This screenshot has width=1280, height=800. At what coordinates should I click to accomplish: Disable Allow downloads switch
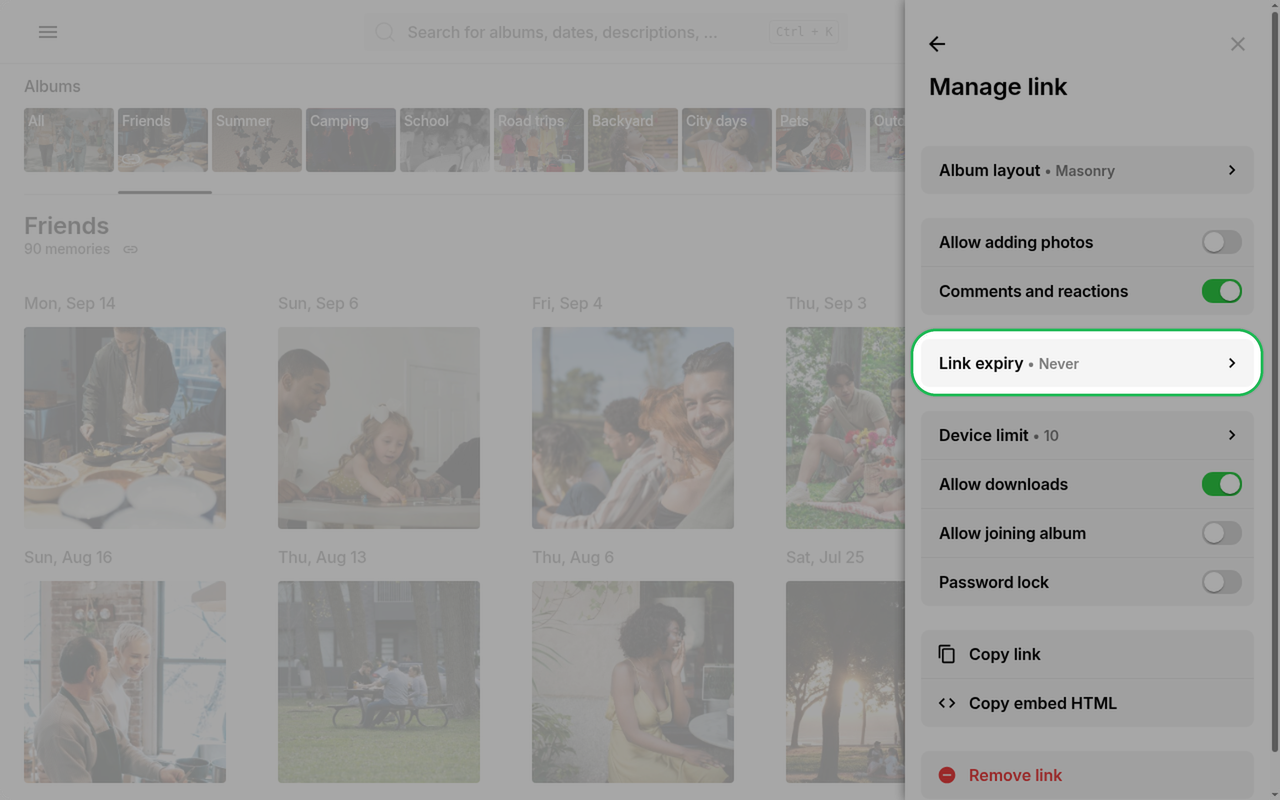coord(1222,484)
